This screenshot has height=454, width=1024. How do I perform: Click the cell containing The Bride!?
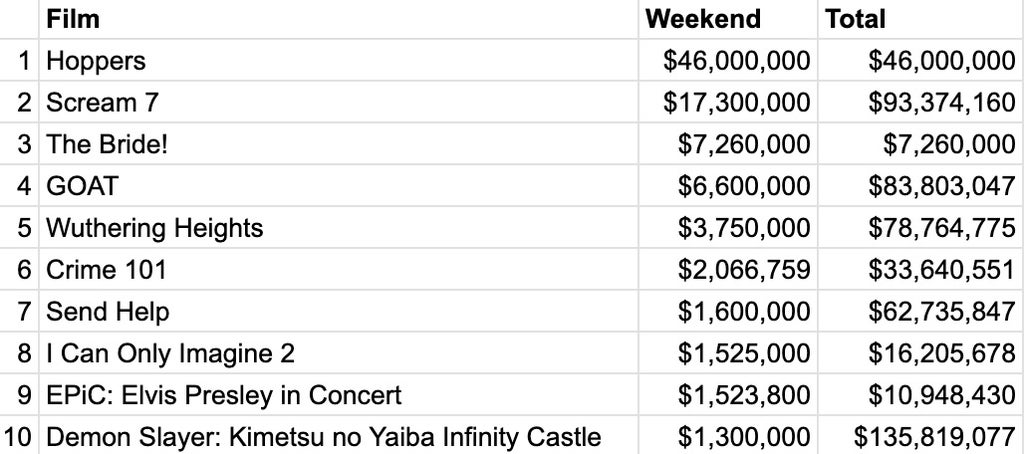pos(338,144)
